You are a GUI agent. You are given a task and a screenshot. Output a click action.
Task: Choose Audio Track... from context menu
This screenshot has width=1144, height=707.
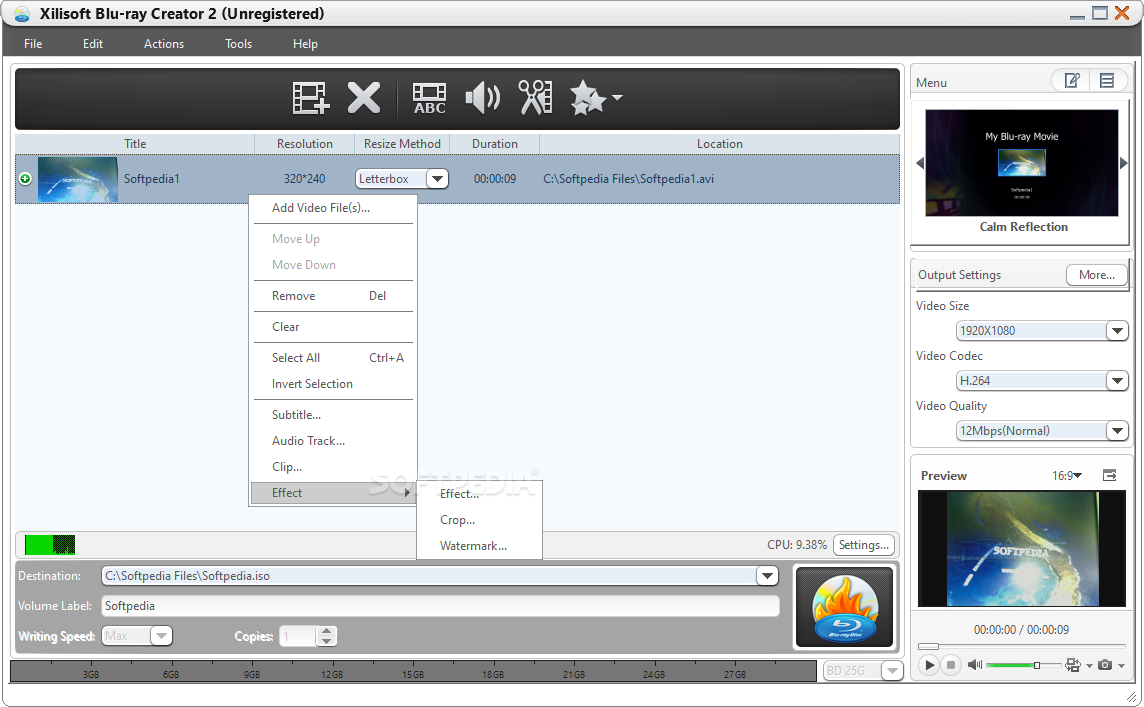333,441
